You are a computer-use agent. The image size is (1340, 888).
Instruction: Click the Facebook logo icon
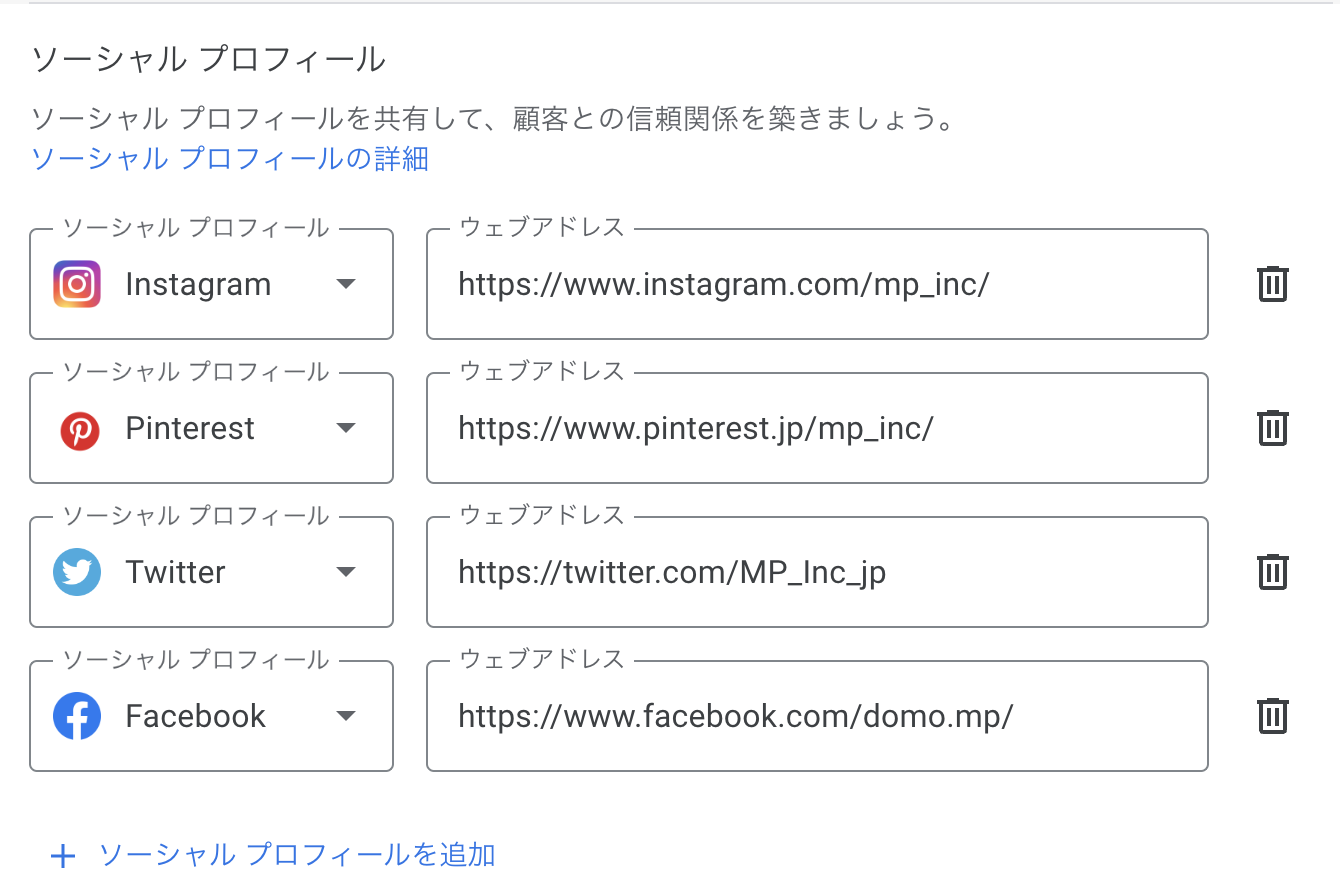coord(77,717)
